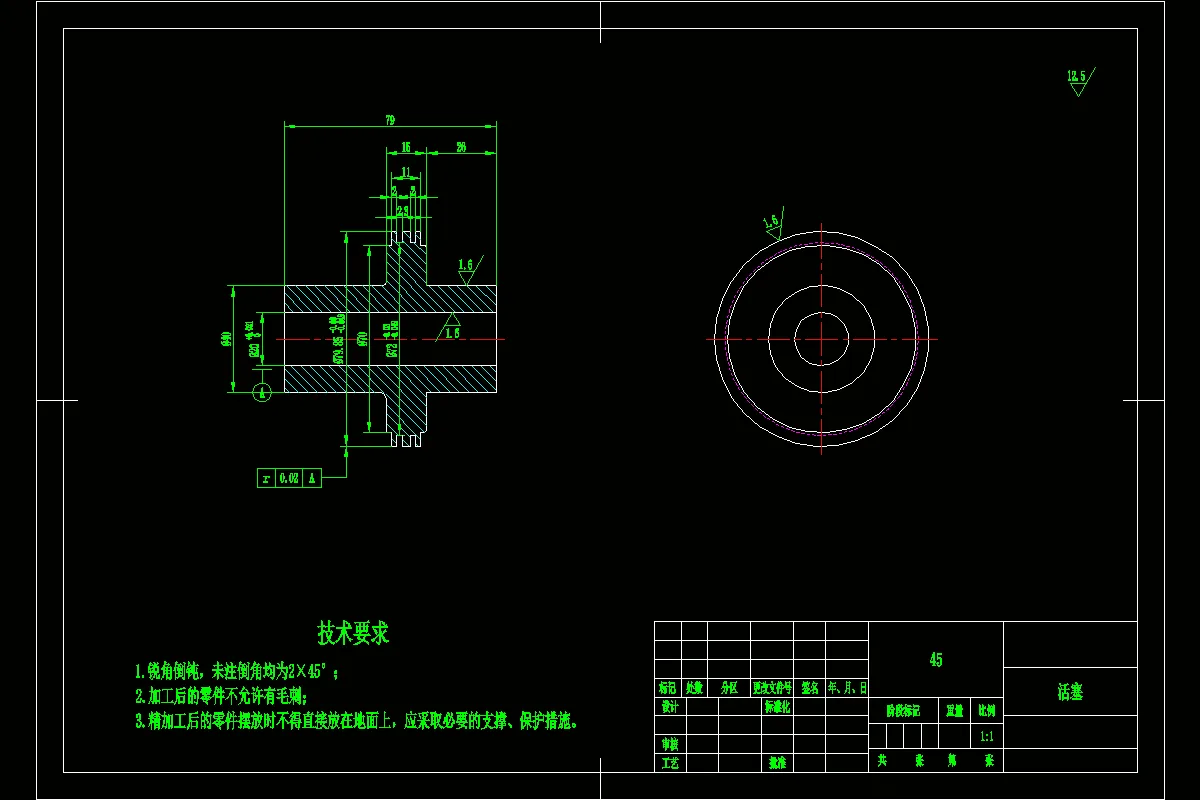
Task: Select the 16 width dimension text
Action: [x=405, y=147]
